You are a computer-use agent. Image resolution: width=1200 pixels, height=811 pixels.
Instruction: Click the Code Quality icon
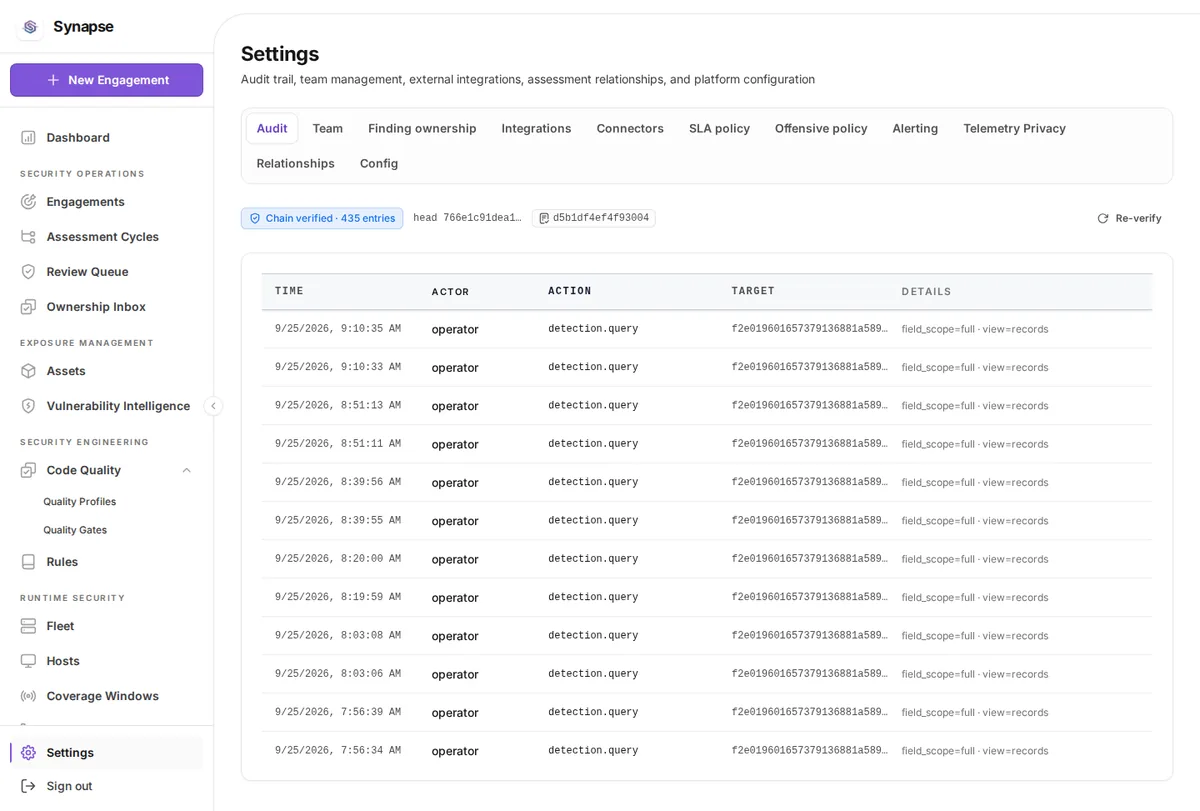coord(28,470)
